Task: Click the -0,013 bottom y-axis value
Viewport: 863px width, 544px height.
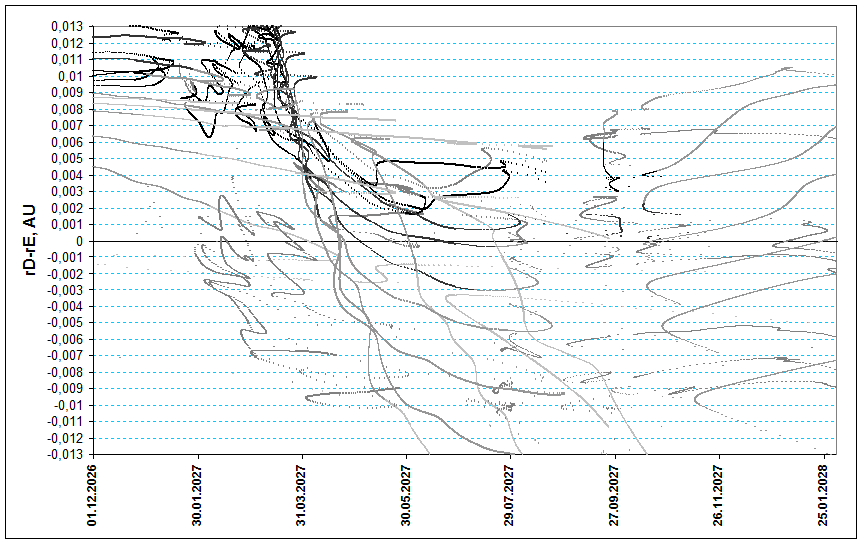Action: pyautogui.click(x=67, y=454)
